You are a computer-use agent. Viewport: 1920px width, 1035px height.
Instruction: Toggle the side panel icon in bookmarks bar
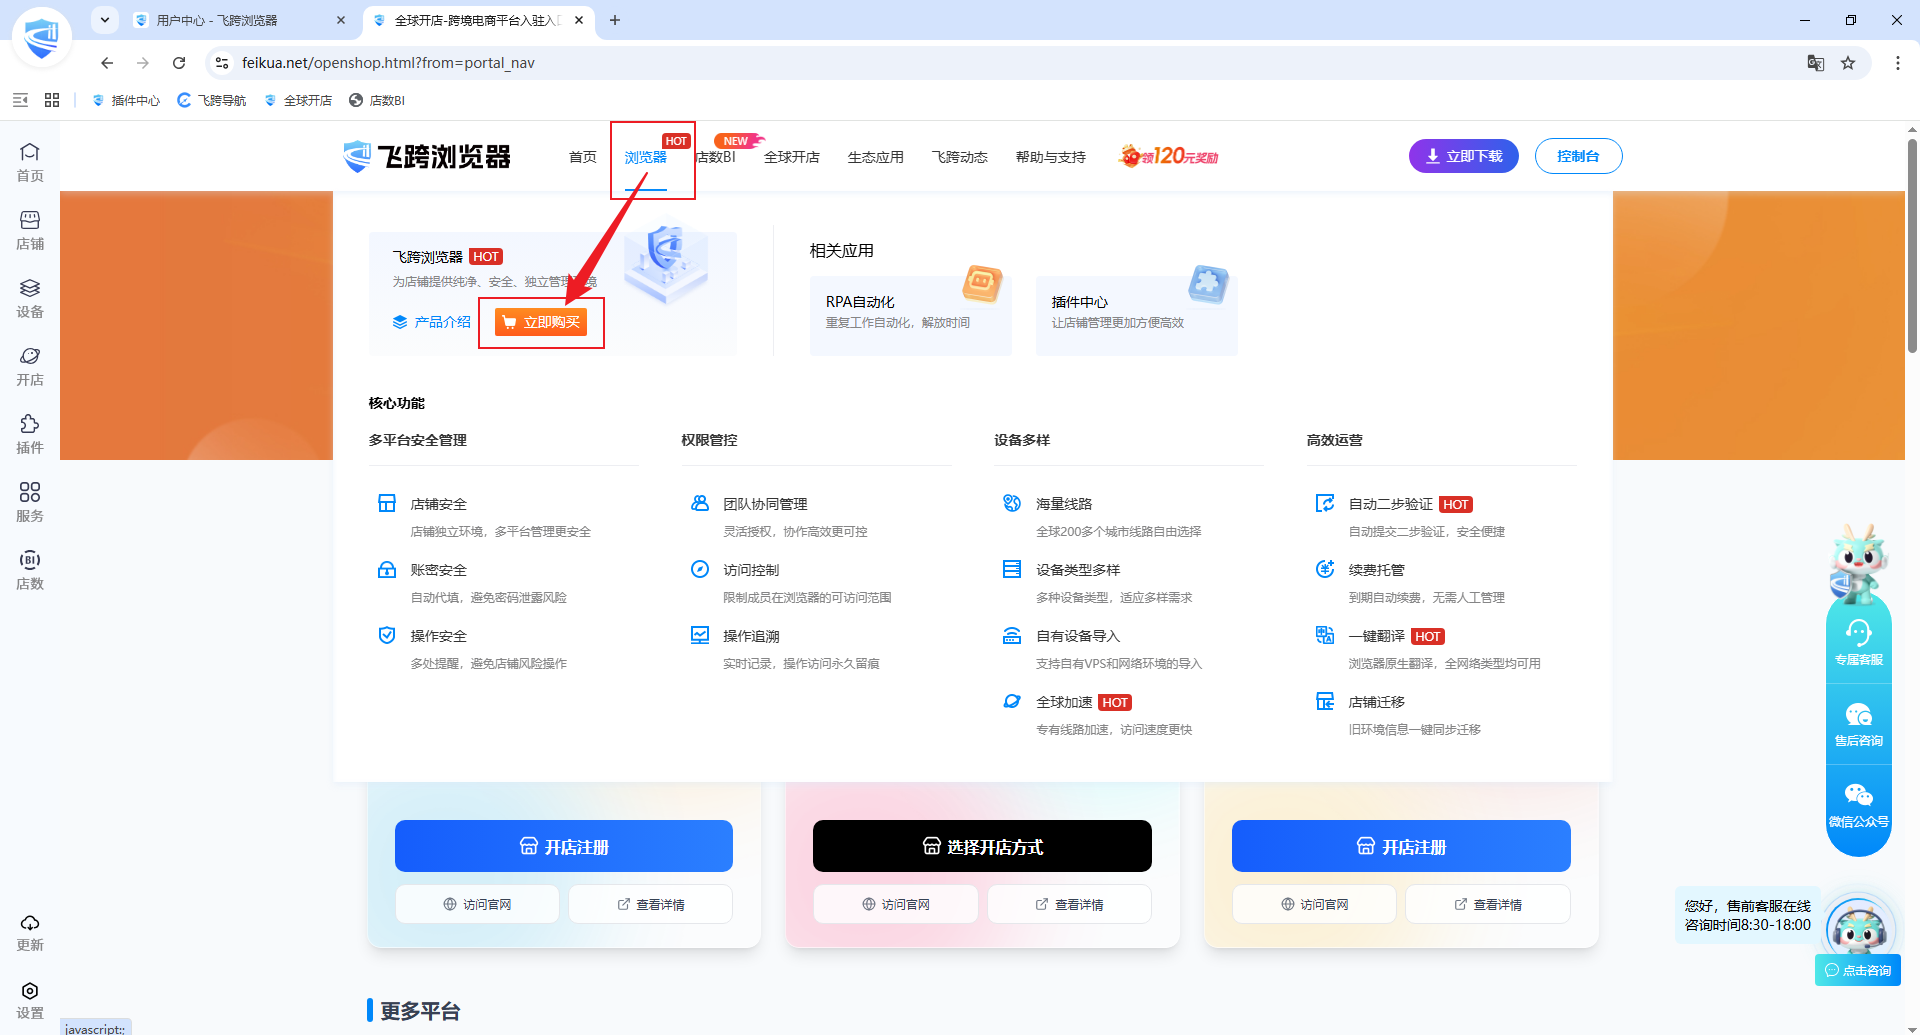point(20,100)
